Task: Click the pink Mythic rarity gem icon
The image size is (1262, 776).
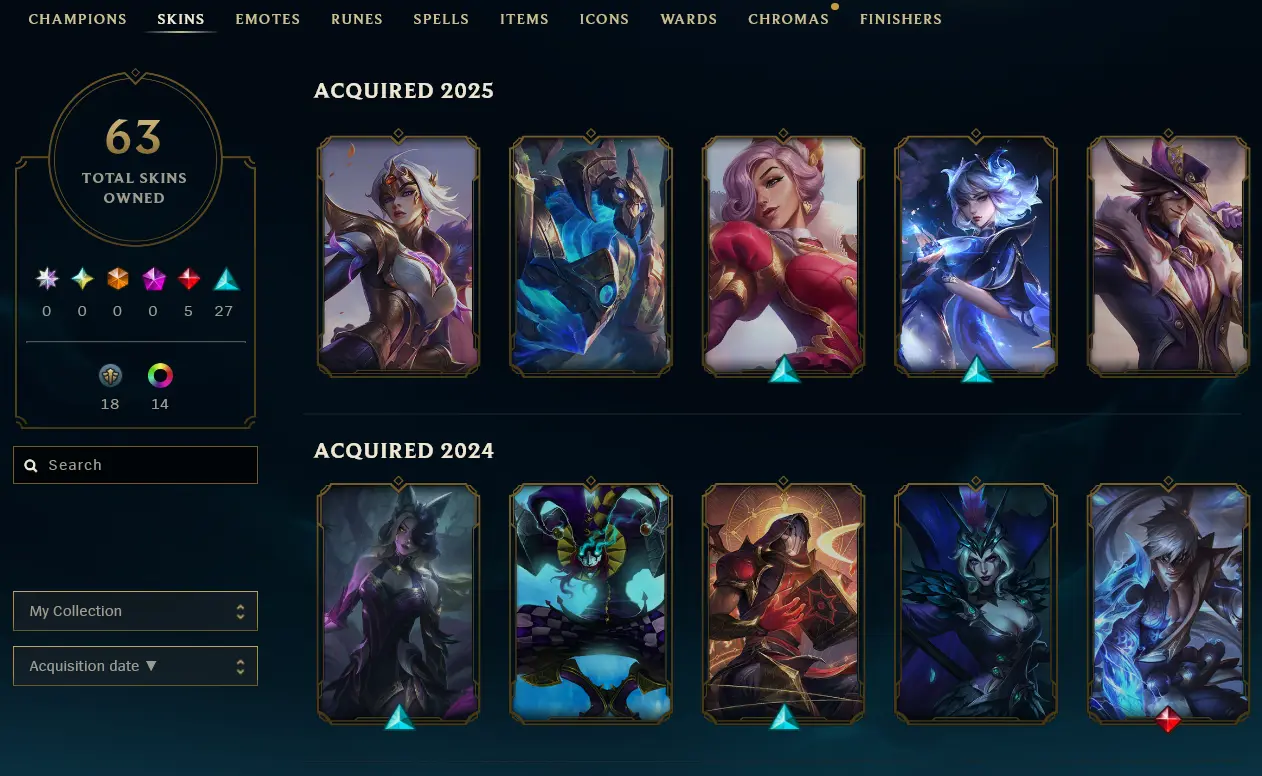Action: [x=153, y=279]
